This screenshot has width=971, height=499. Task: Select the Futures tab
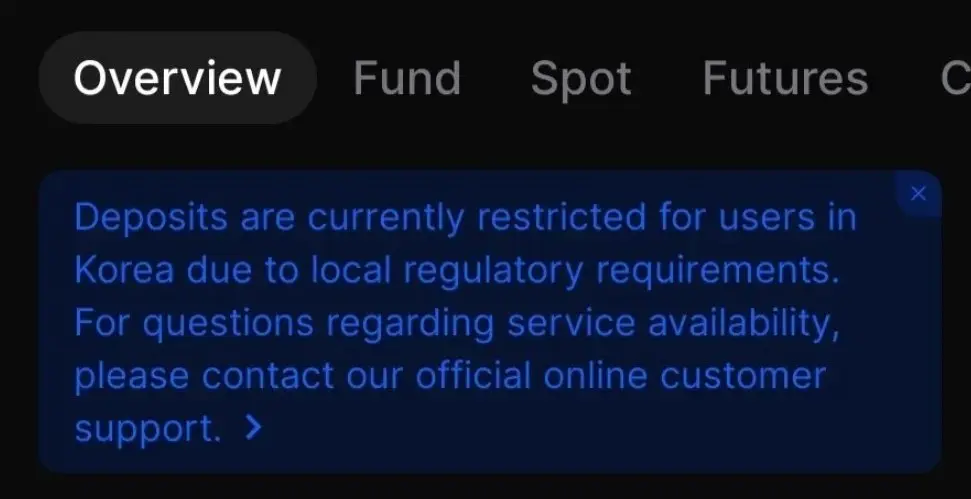tap(785, 79)
